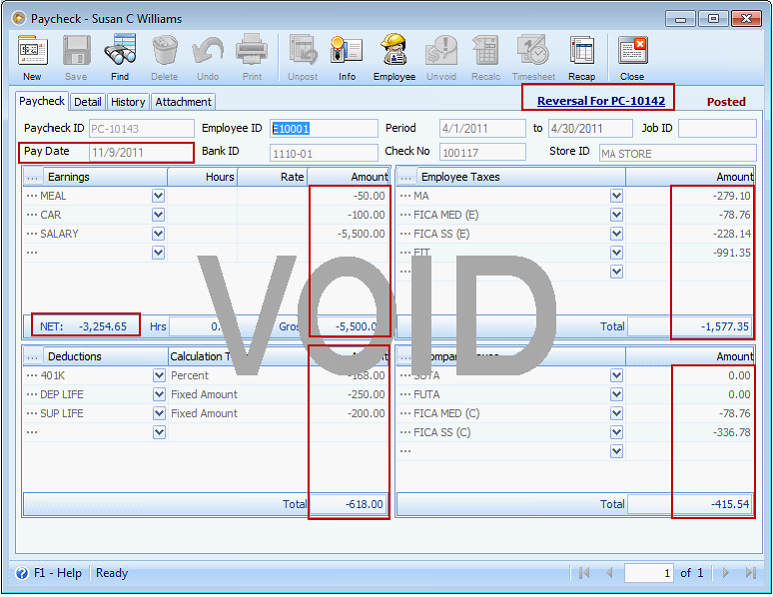Click the Delete trash can icon
Image resolution: width=773 pixels, height=597 pixels.
point(164,51)
